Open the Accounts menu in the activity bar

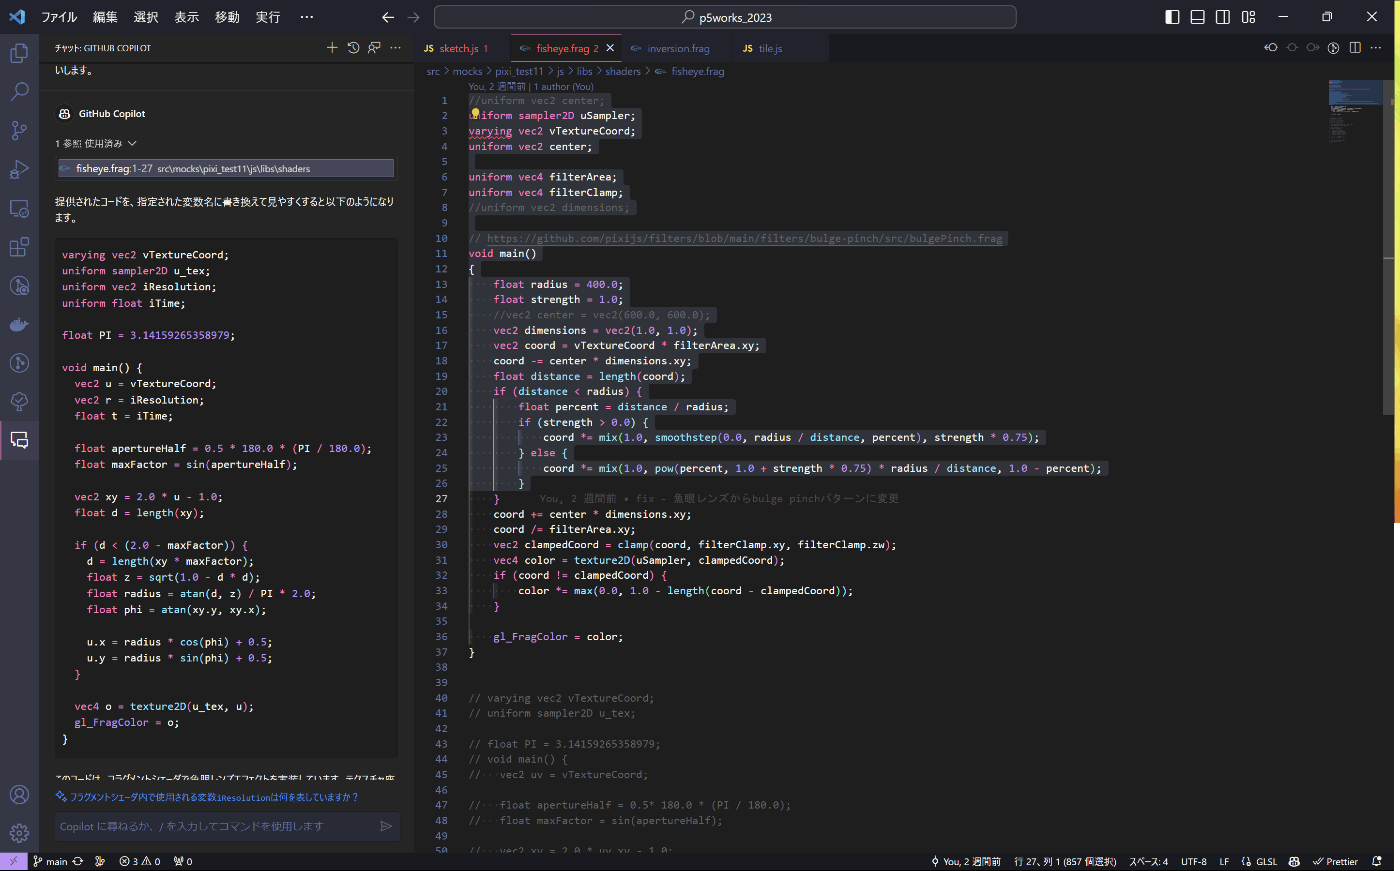coord(19,795)
